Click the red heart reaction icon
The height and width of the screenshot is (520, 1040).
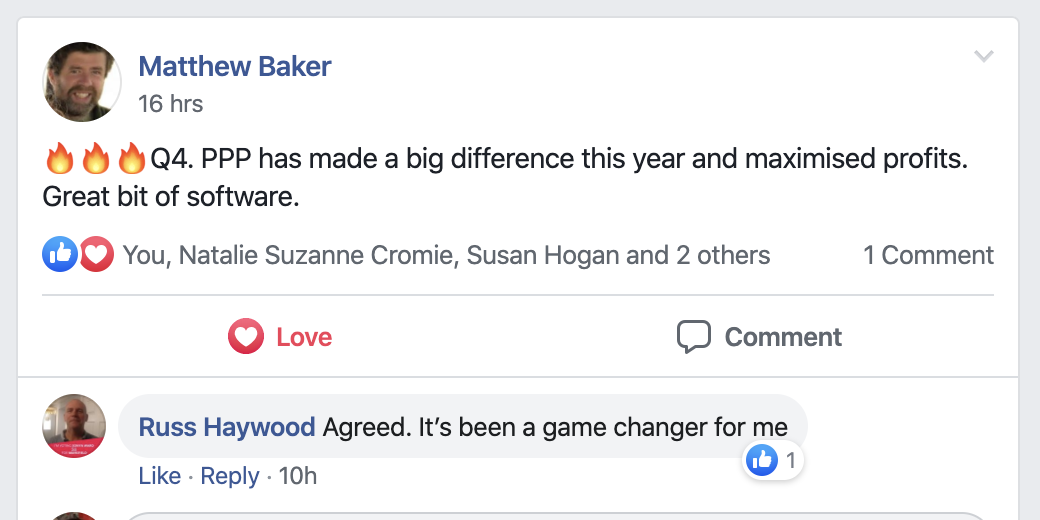coord(97,255)
